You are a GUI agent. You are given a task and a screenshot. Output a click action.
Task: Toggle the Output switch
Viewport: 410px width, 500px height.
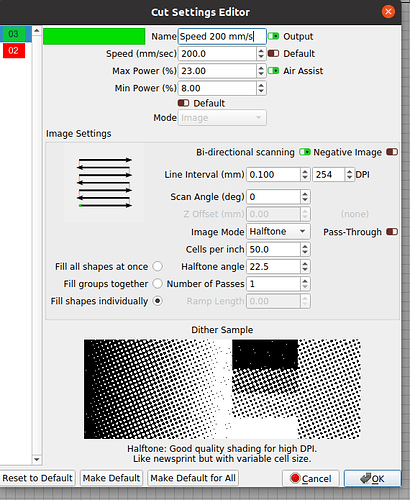tap(274, 36)
